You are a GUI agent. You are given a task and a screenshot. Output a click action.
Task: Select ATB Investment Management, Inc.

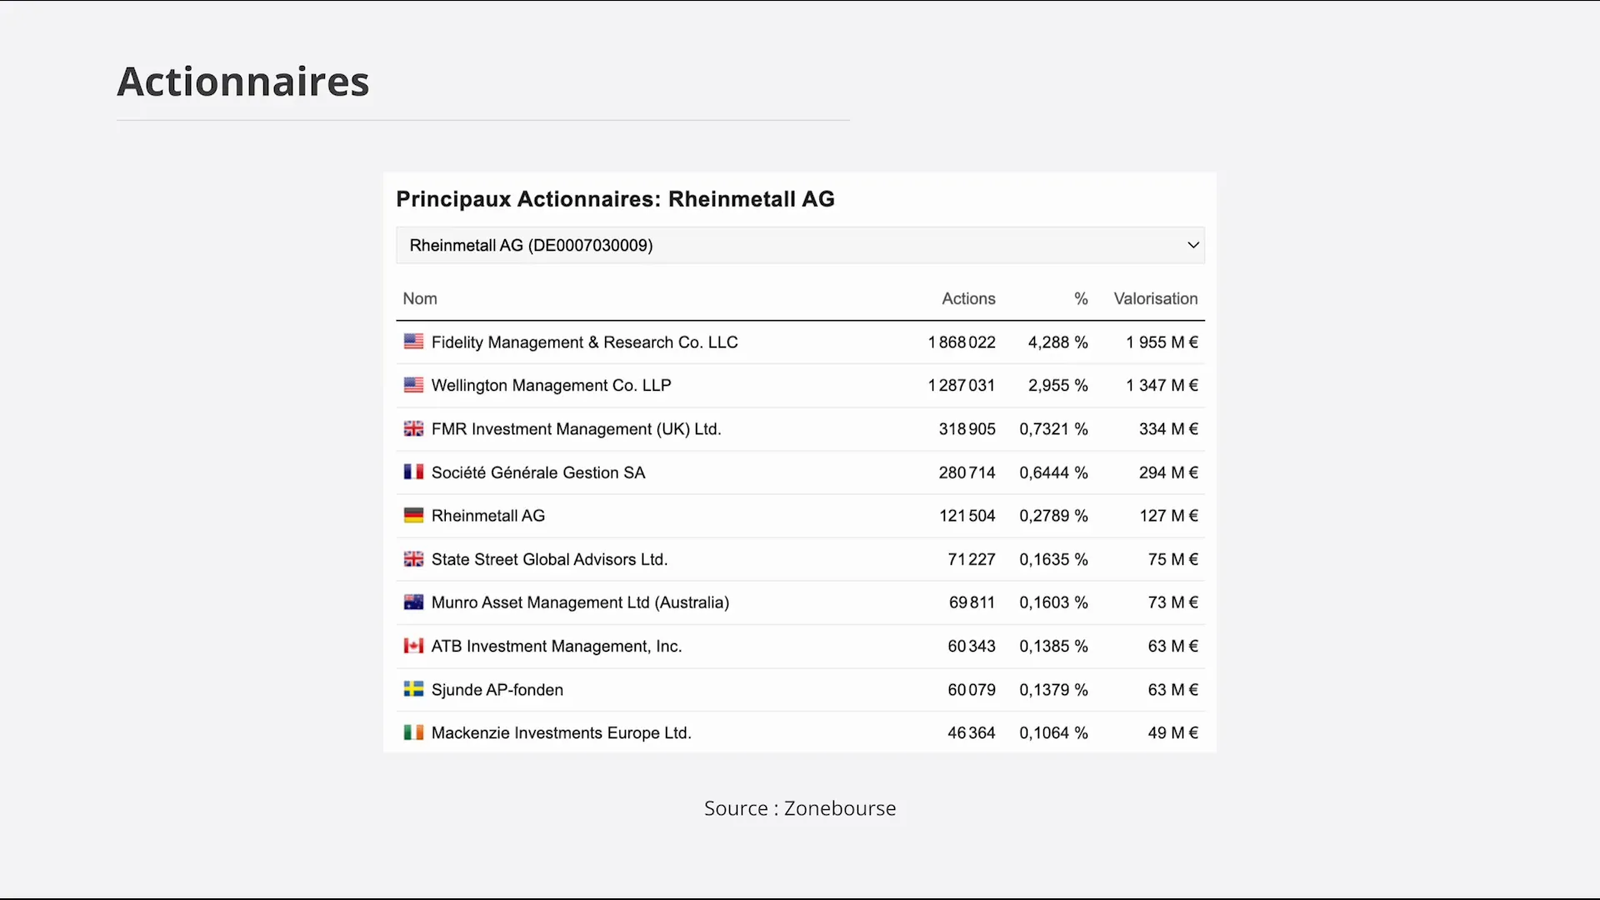click(x=556, y=646)
